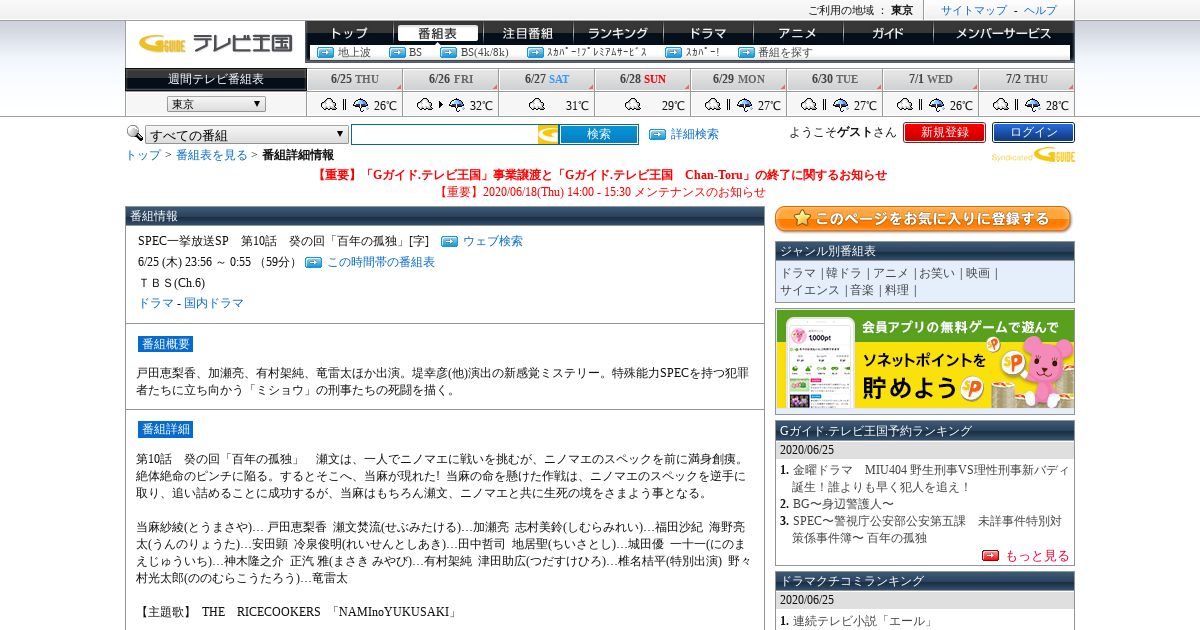The image size is (1200, 630).
Task: Click the arrow icon before 番組を探す
Action: point(746,52)
